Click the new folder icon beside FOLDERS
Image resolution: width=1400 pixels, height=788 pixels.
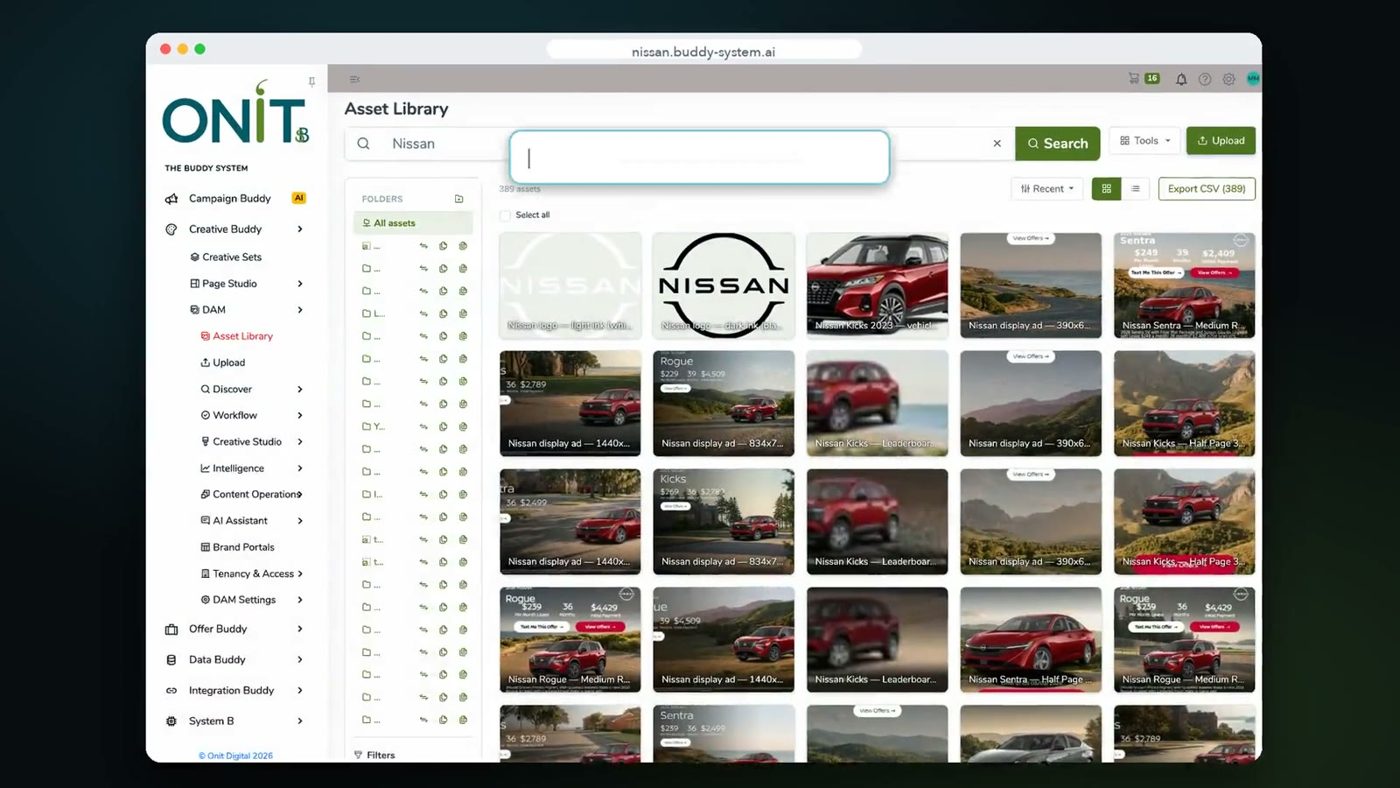459,199
